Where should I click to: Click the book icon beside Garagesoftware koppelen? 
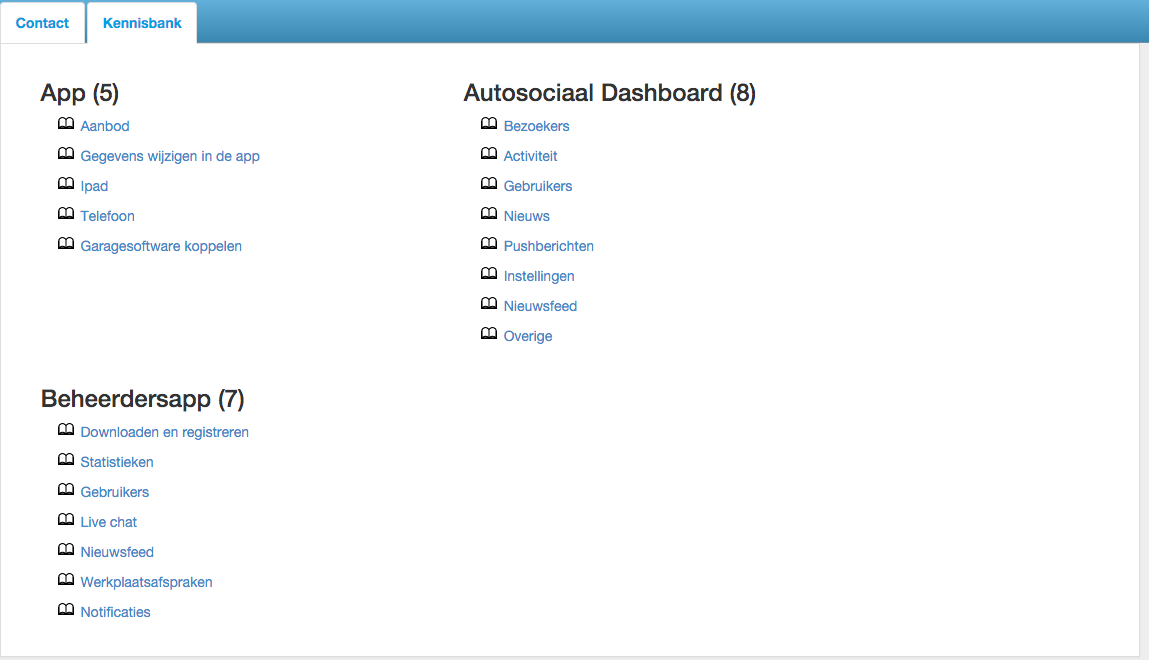point(66,244)
